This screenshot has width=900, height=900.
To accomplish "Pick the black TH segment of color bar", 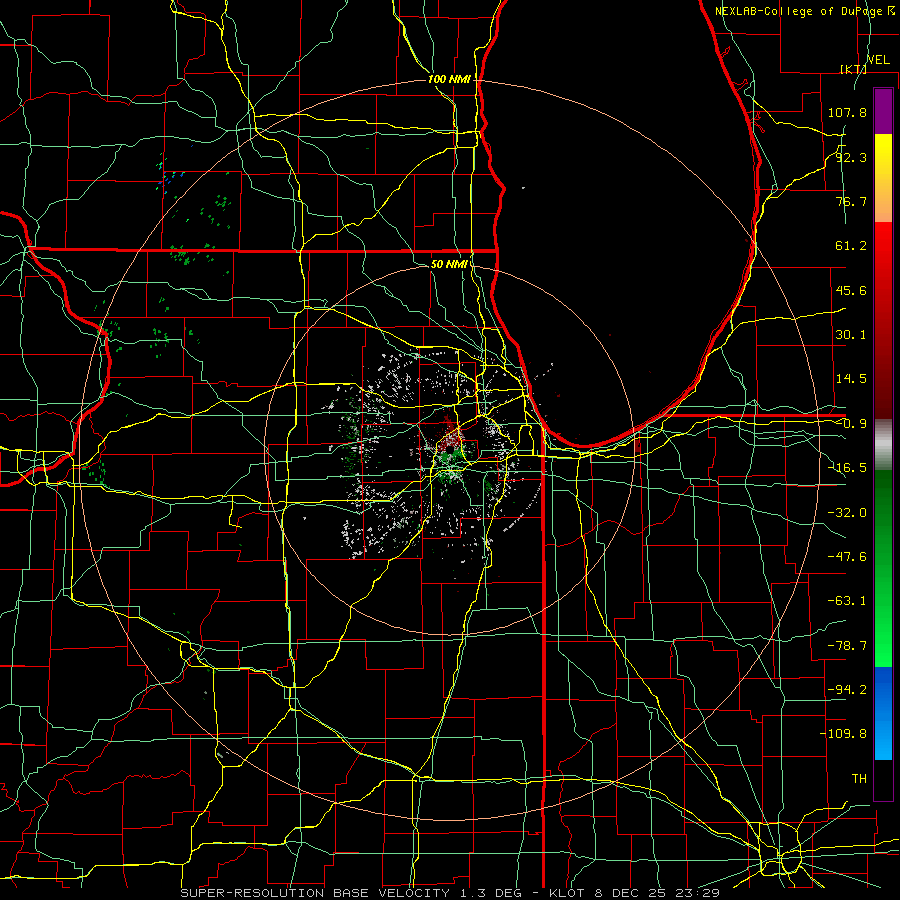I will point(883,779).
